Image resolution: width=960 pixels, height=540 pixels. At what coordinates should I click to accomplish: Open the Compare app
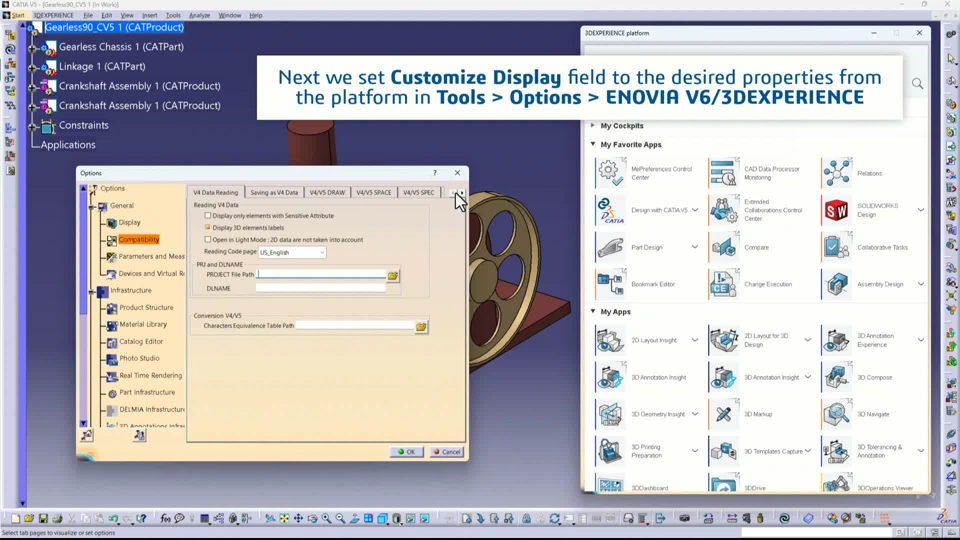tap(724, 247)
